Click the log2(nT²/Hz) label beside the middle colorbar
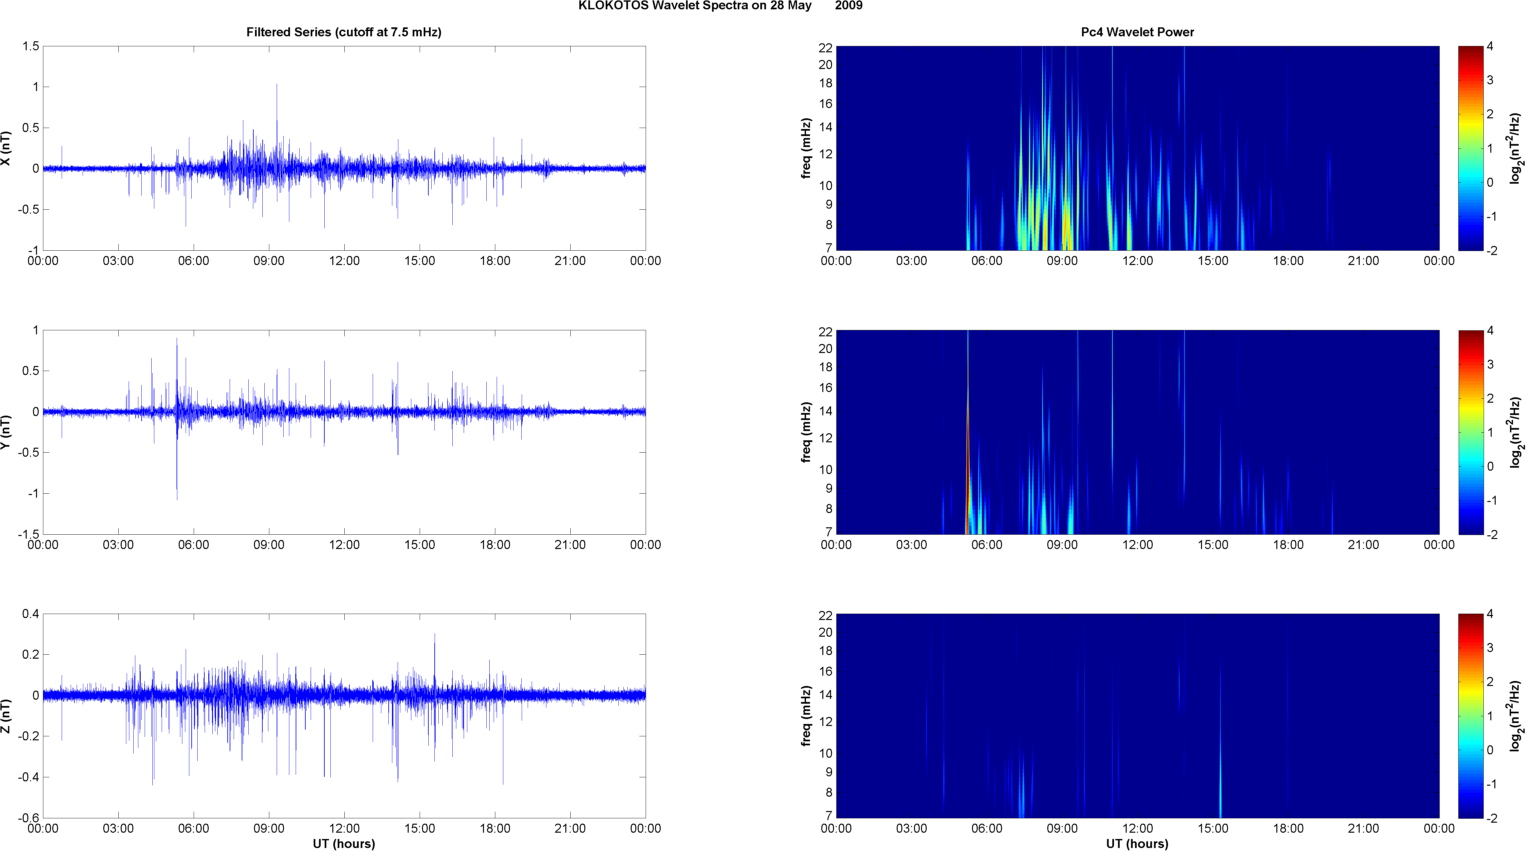 coord(1516,432)
